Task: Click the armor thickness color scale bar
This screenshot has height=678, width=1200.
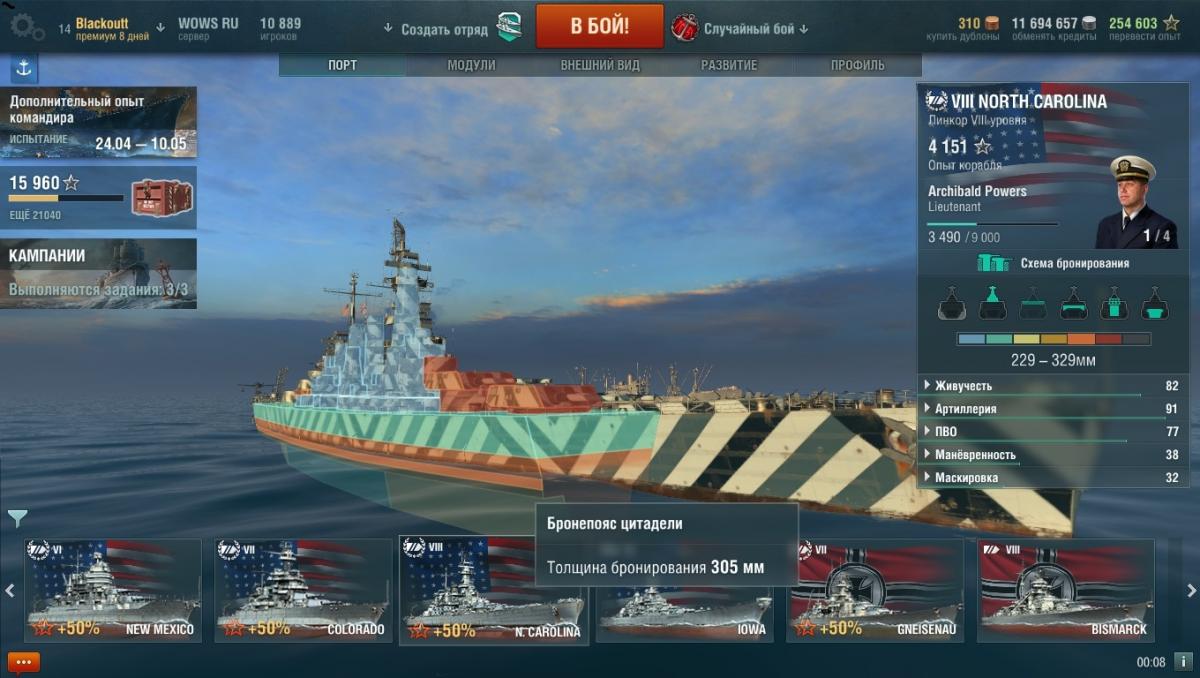Action: [x=1054, y=339]
